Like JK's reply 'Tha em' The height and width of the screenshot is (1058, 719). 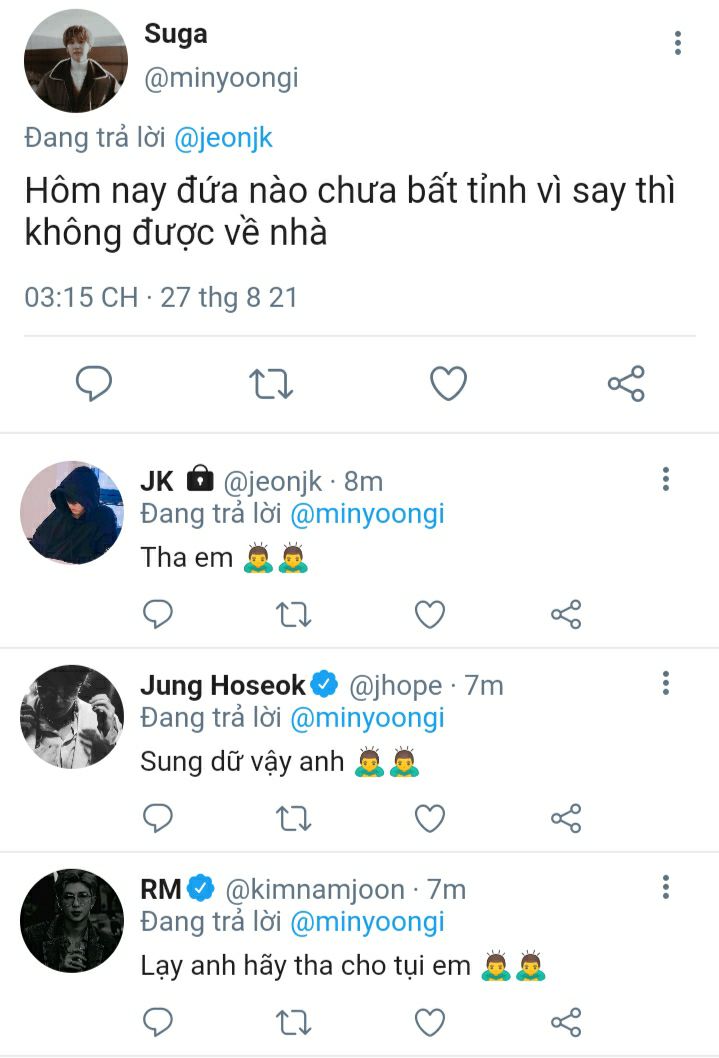point(430,614)
